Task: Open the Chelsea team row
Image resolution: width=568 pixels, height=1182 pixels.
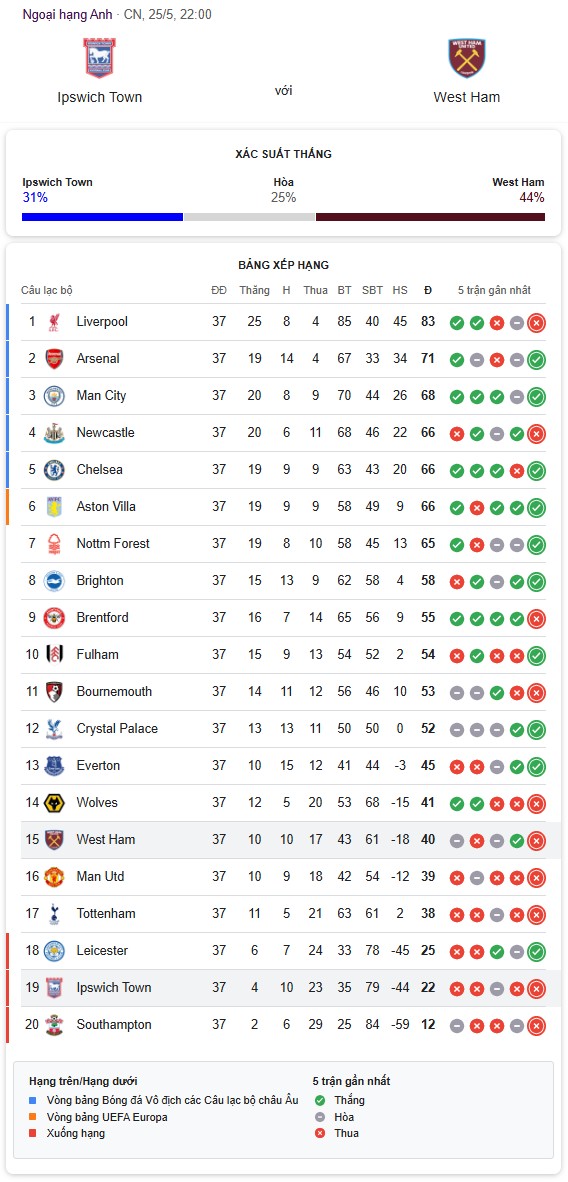Action: [283, 470]
